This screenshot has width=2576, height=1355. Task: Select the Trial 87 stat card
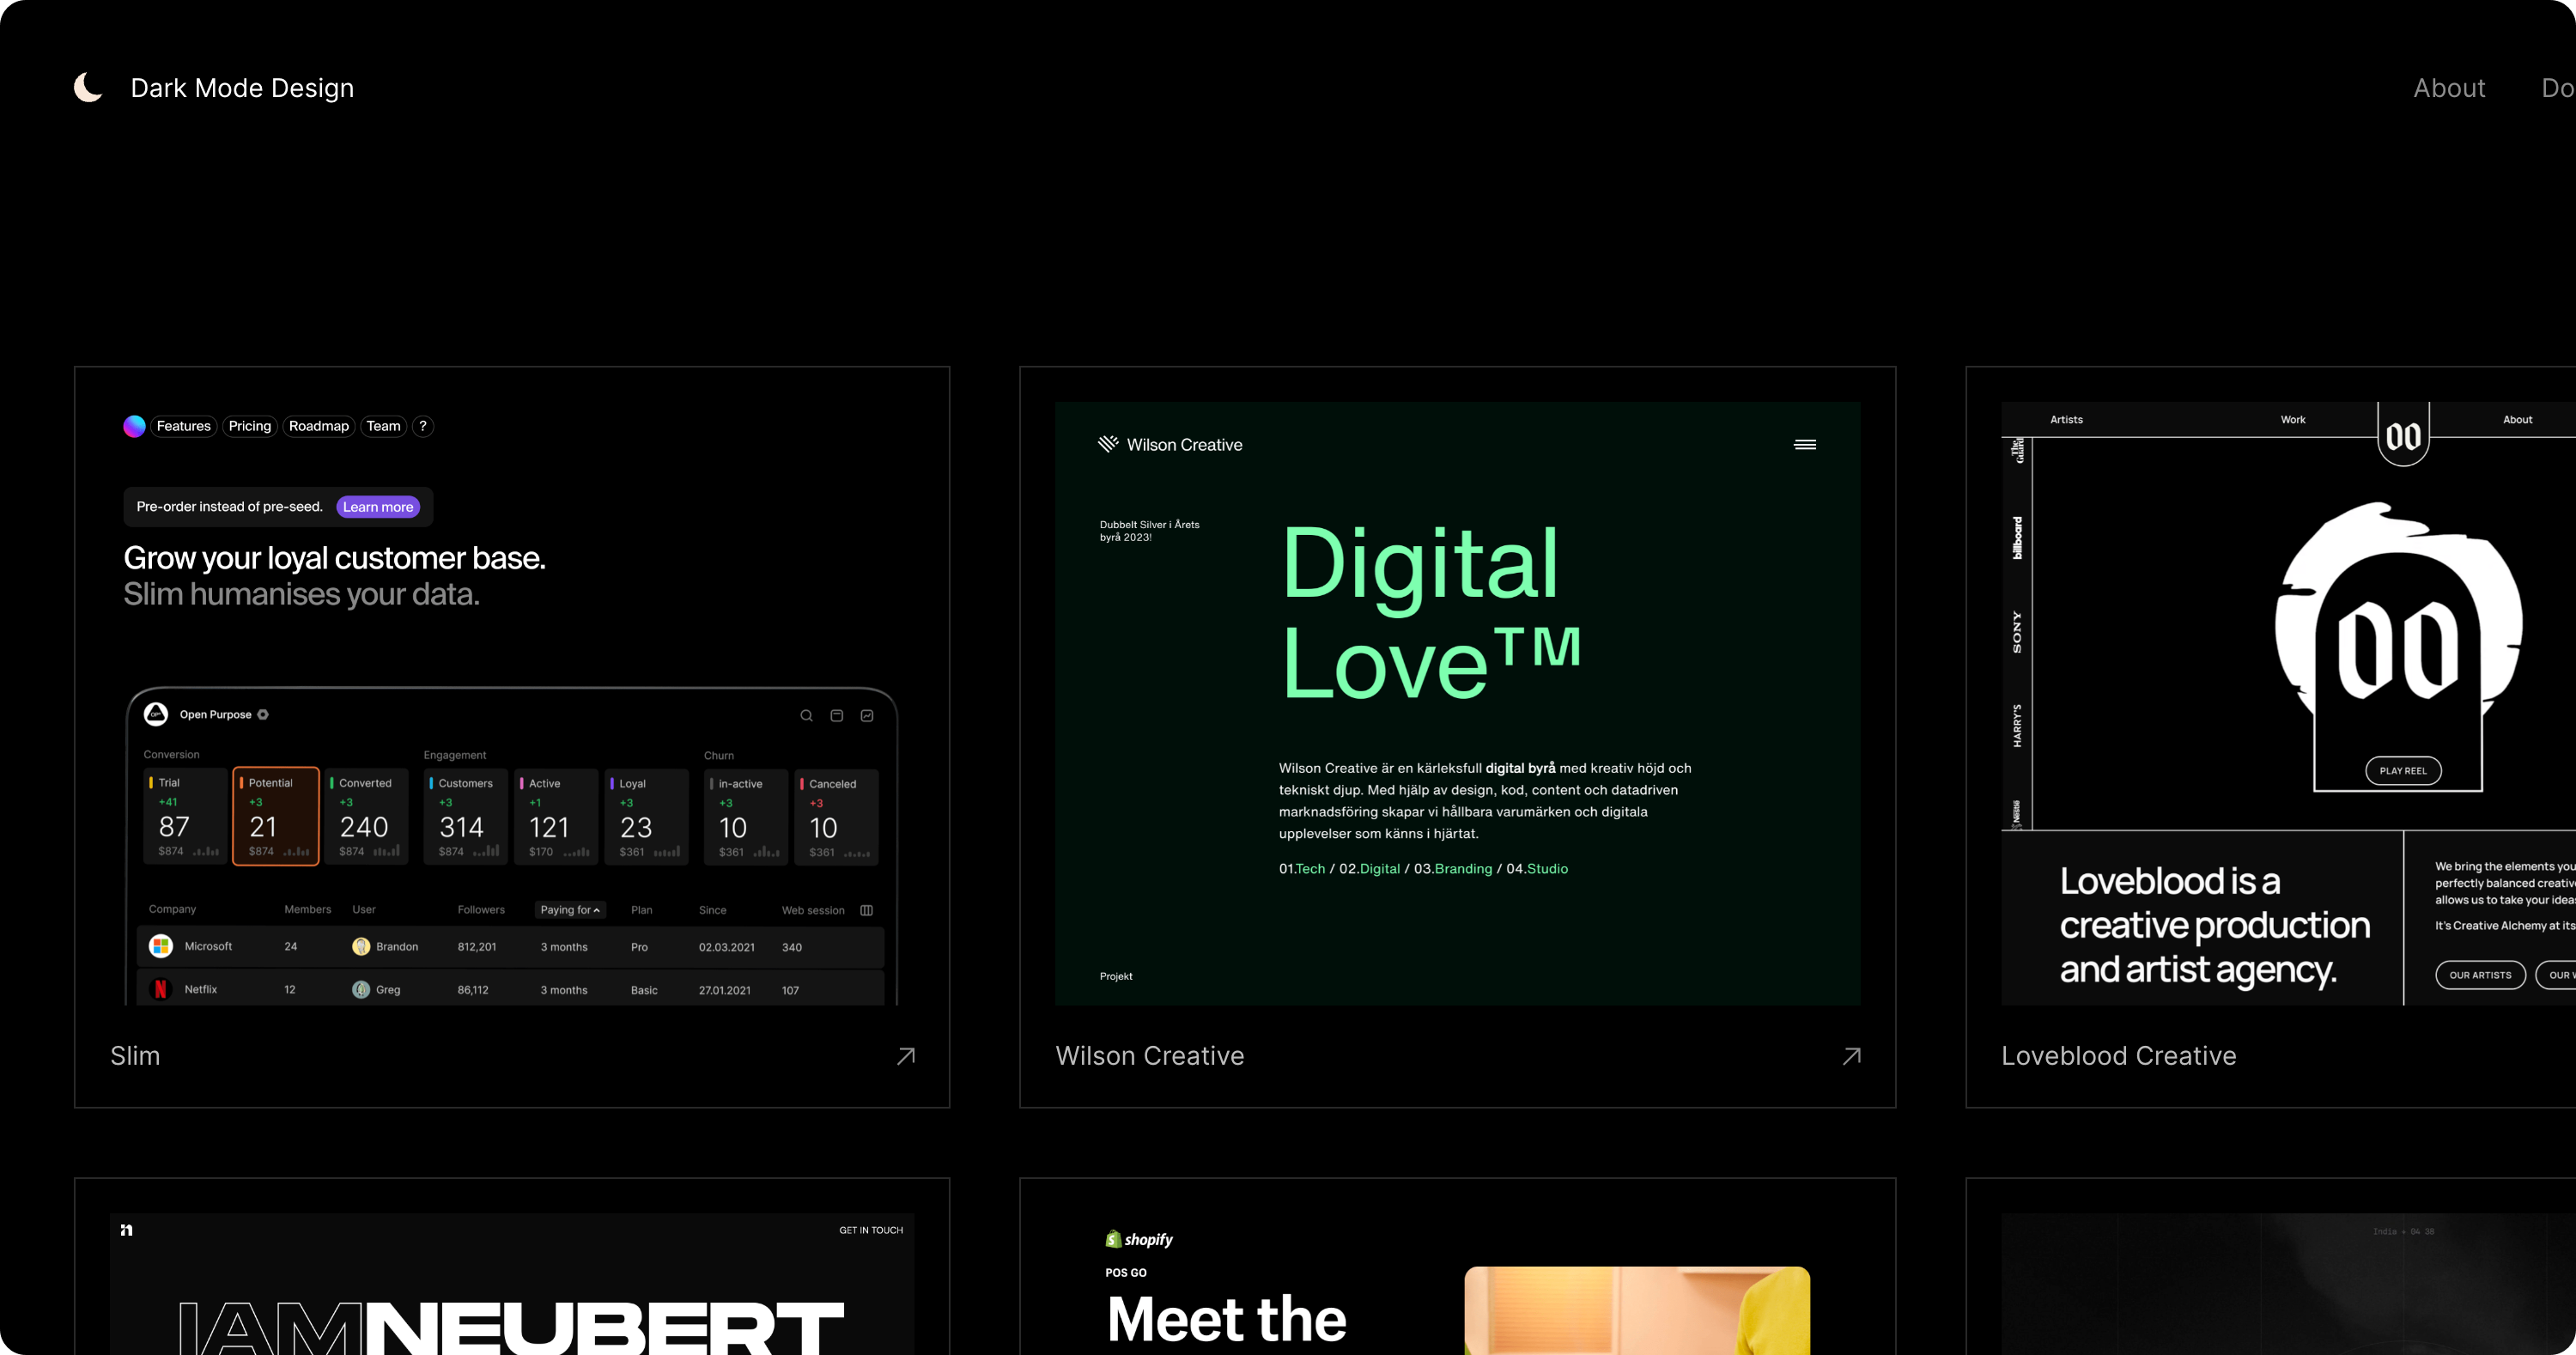coord(186,816)
